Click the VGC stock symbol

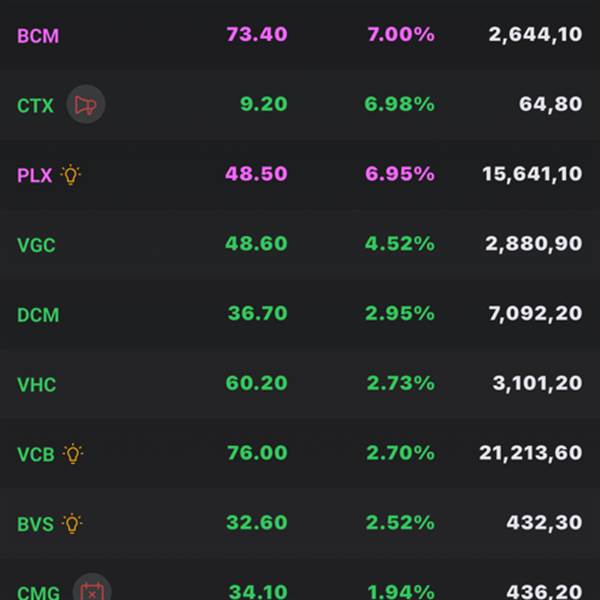coord(38,245)
